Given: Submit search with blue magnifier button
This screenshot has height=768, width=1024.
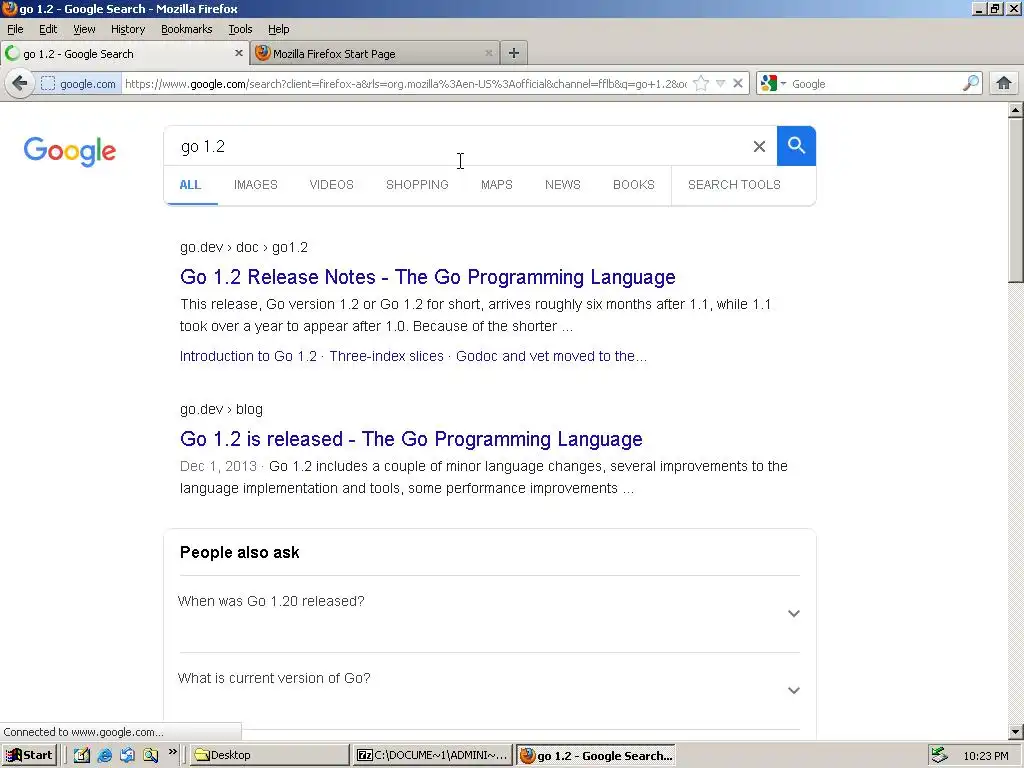Looking at the screenshot, I should [796, 146].
